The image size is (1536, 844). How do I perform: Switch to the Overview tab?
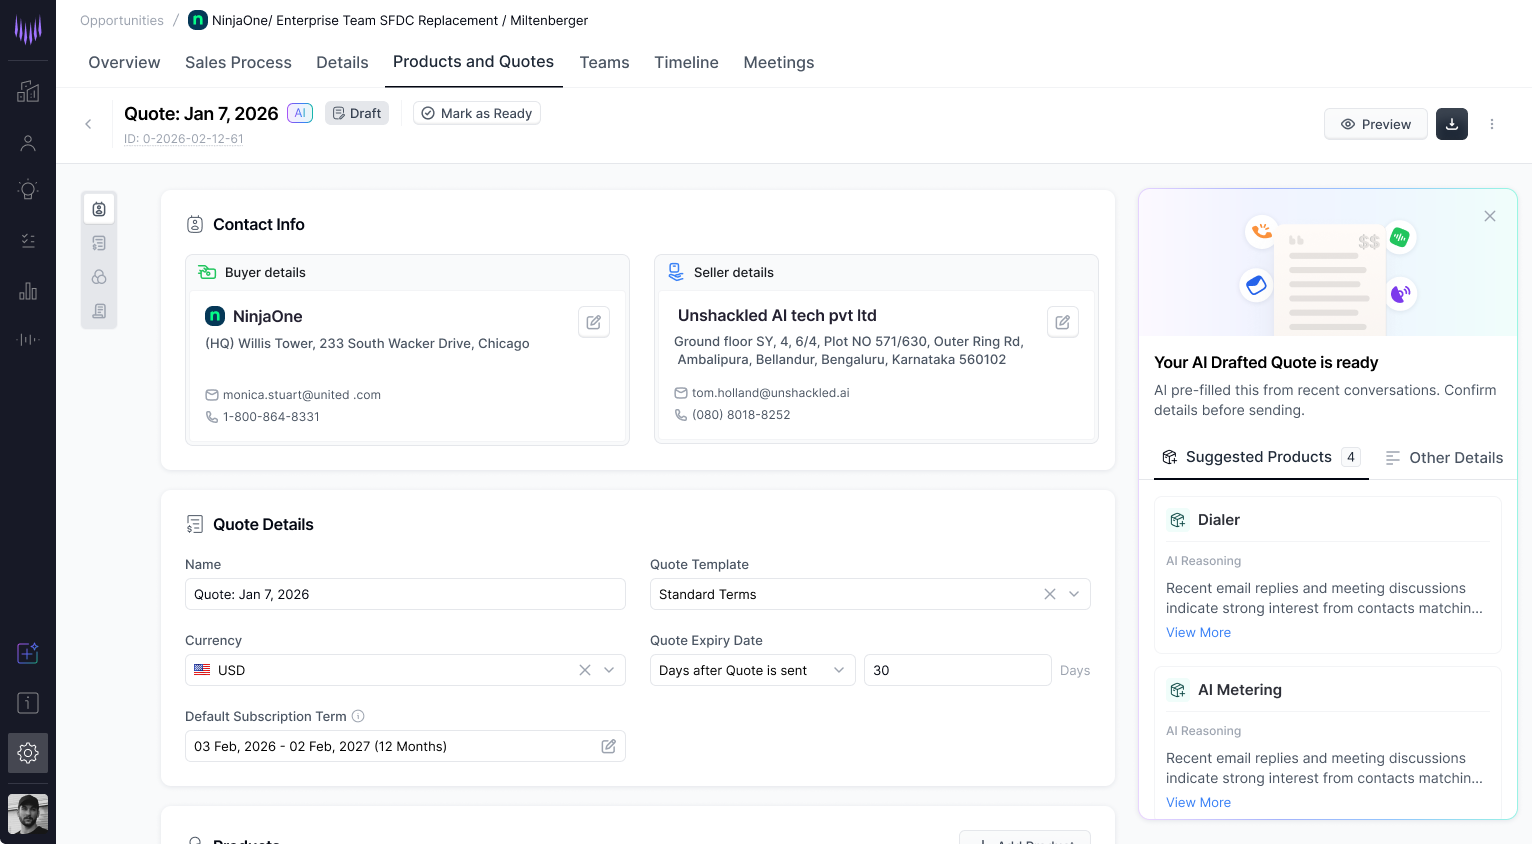pyautogui.click(x=124, y=62)
